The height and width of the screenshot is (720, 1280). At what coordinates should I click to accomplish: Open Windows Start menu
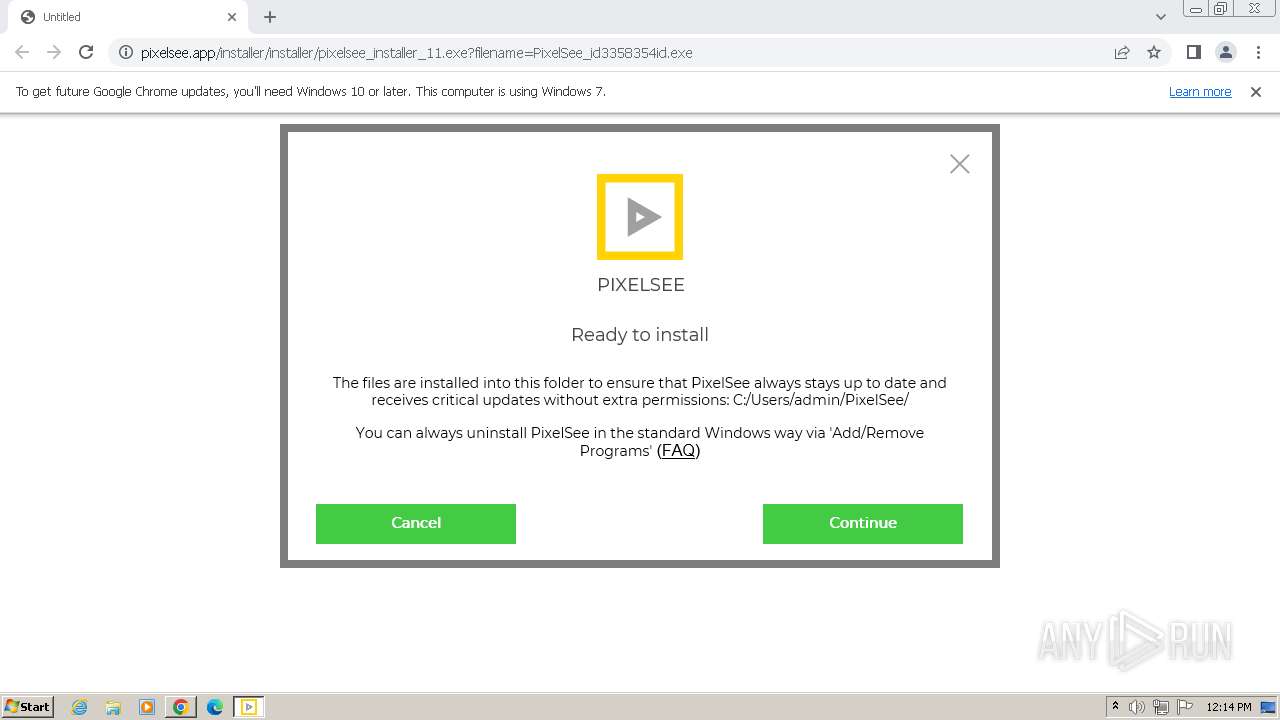[28, 707]
